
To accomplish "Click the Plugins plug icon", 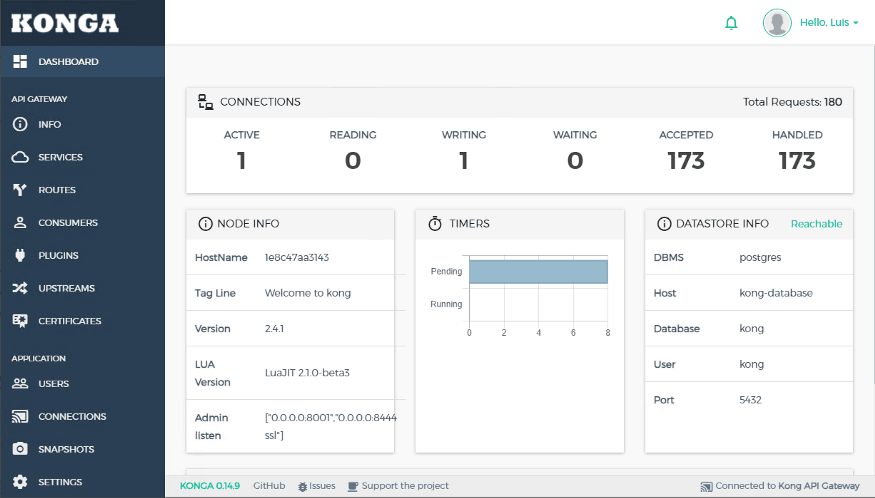I will 20,255.
